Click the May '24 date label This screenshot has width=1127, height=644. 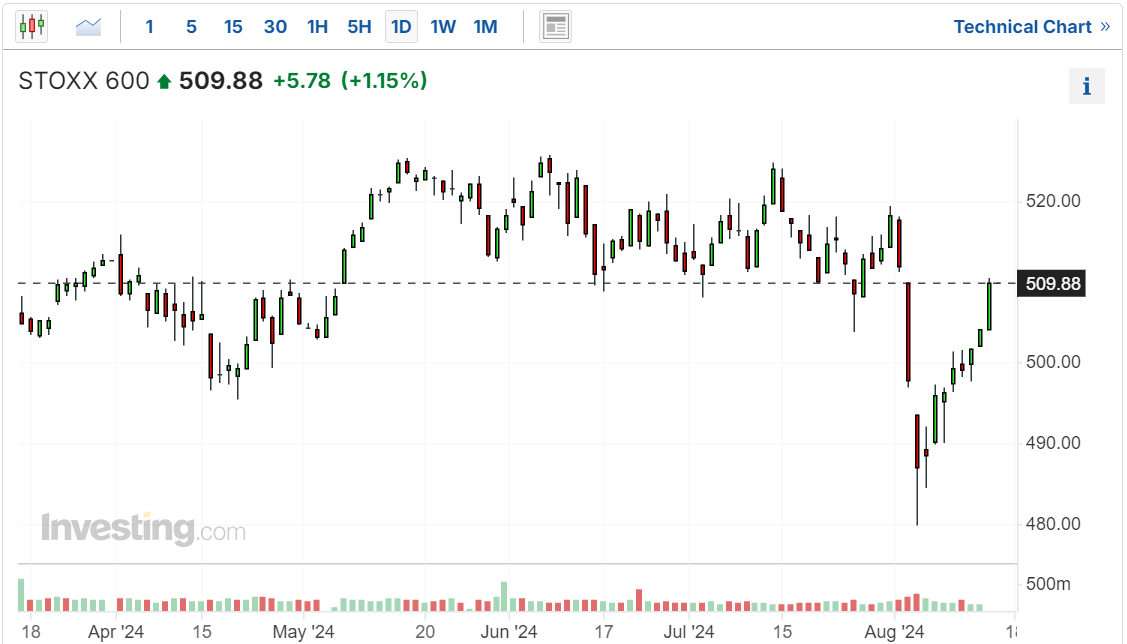point(303,632)
